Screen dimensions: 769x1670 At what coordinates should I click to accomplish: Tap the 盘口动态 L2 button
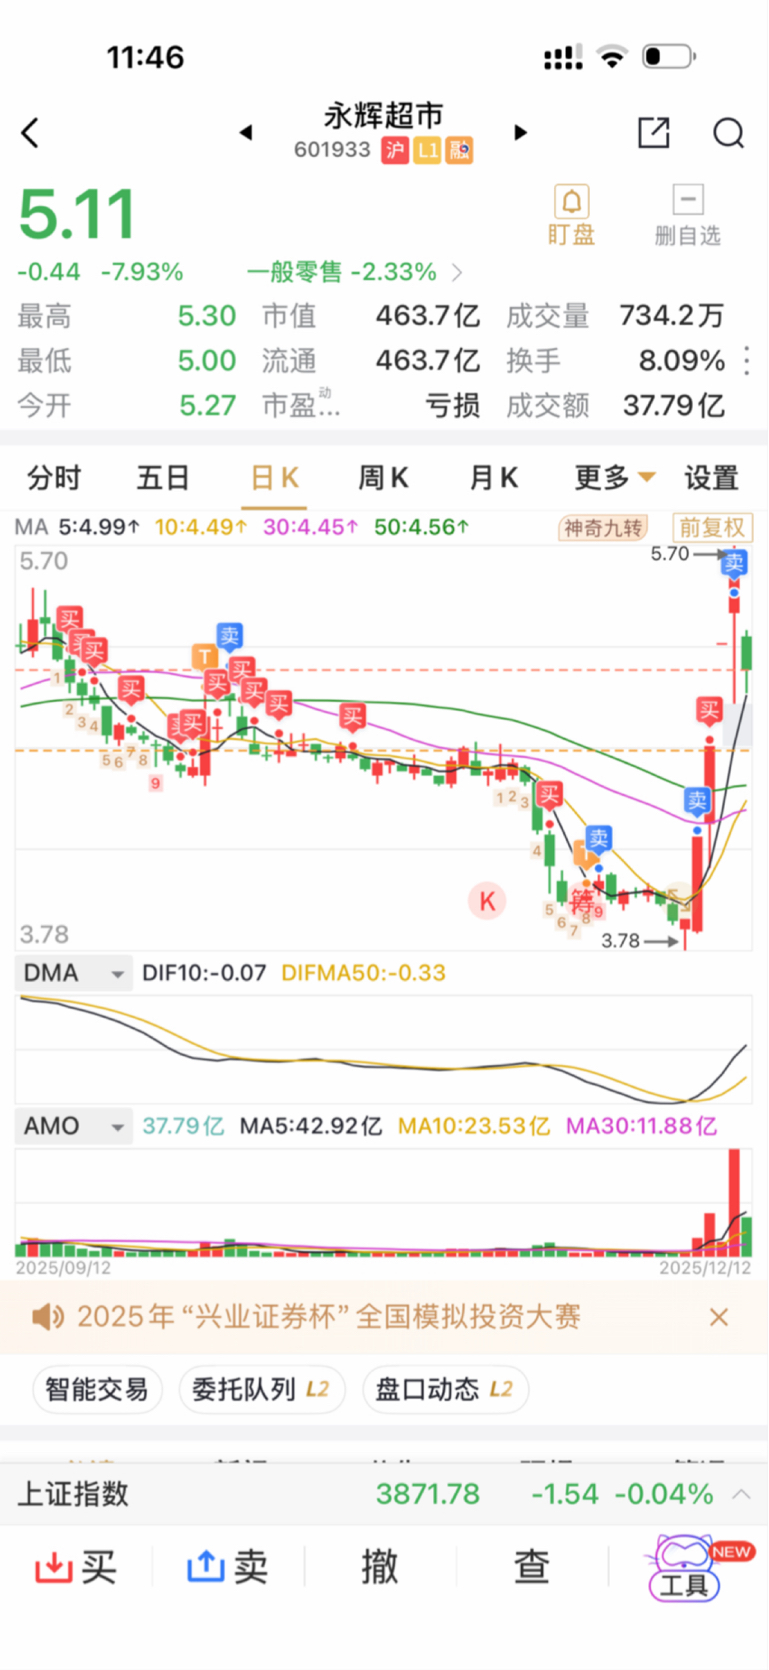pos(444,1389)
